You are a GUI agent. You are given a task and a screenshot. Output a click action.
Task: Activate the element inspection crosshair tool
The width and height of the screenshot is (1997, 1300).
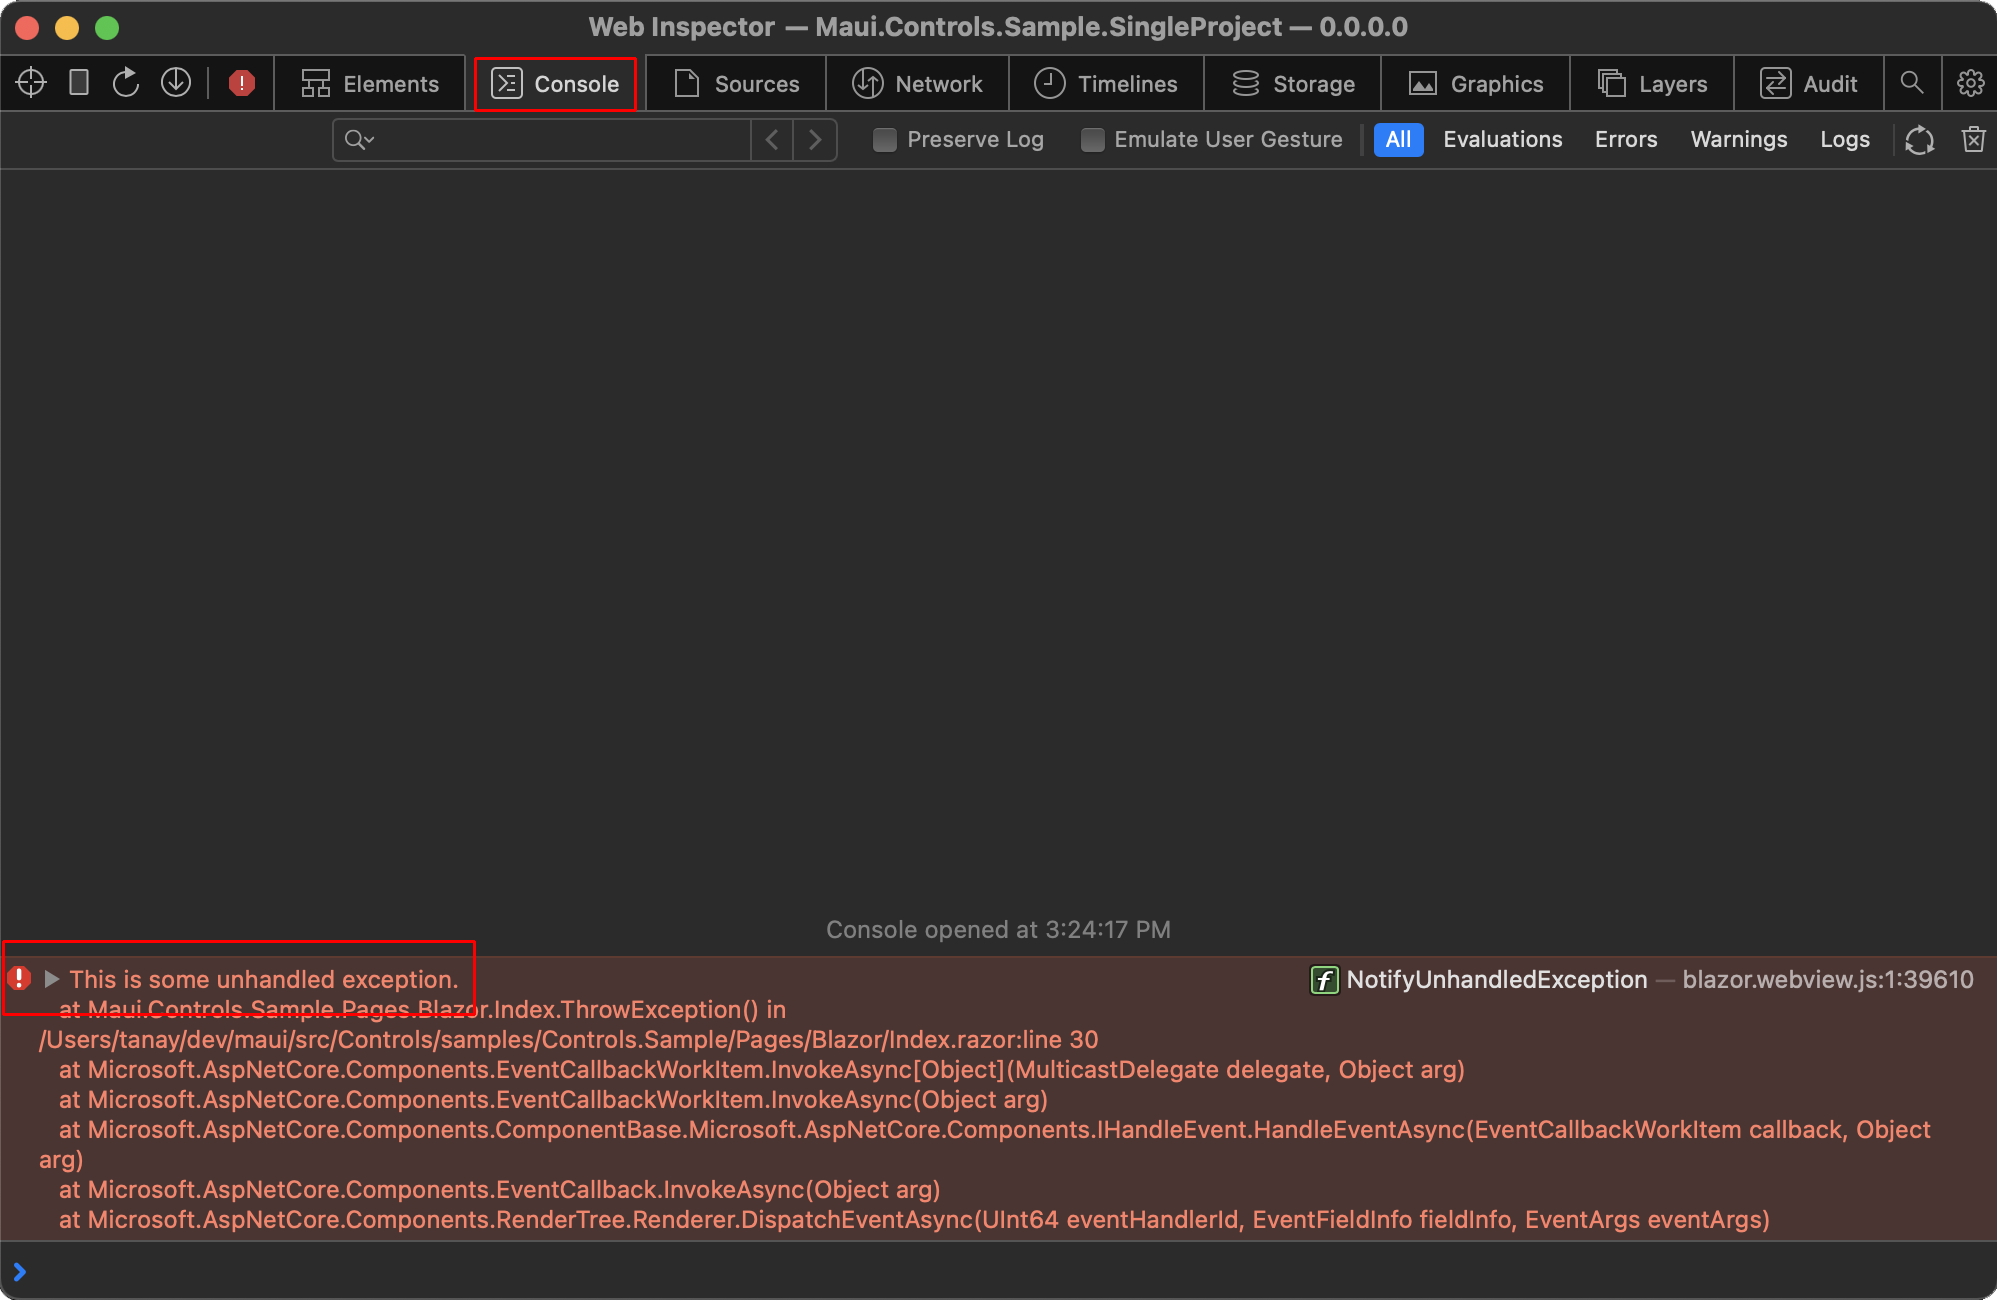tap(31, 83)
